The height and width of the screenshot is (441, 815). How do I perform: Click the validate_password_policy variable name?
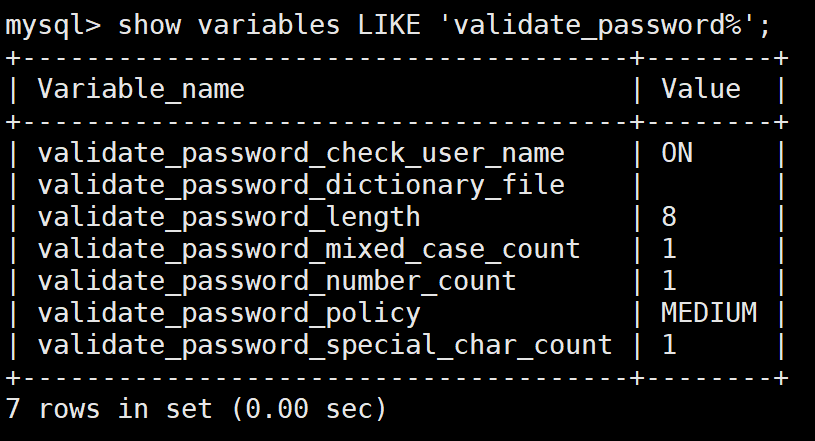(x=229, y=313)
